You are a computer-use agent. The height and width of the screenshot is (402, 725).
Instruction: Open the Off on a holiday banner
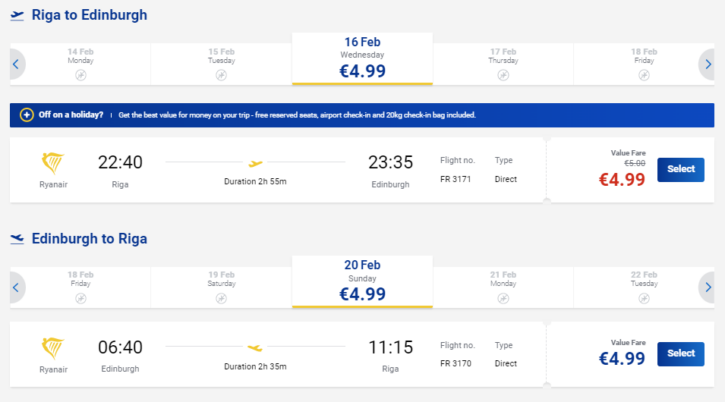[362, 115]
